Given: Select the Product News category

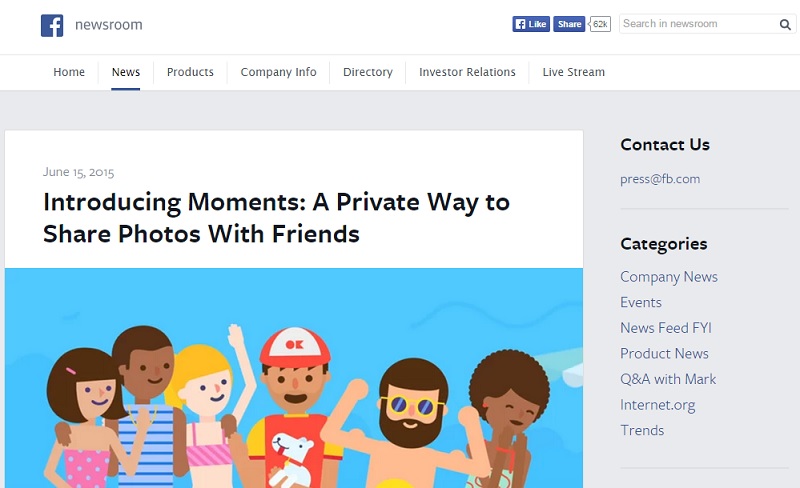Looking at the screenshot, I should point(664,354).
